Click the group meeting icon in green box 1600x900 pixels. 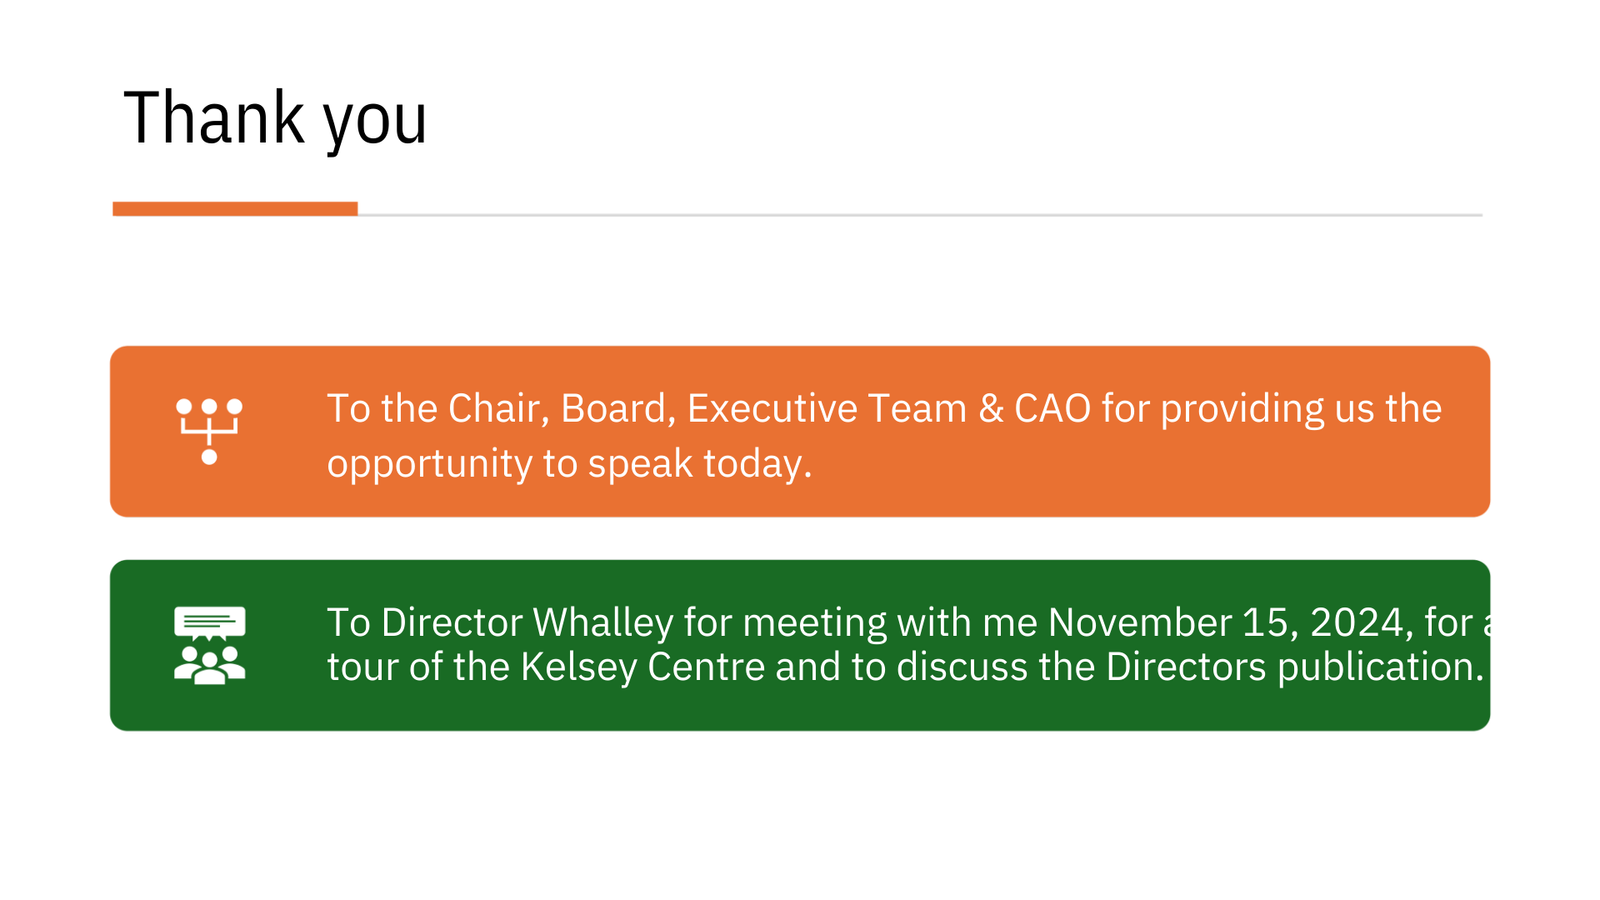click(x=209, y=645)
